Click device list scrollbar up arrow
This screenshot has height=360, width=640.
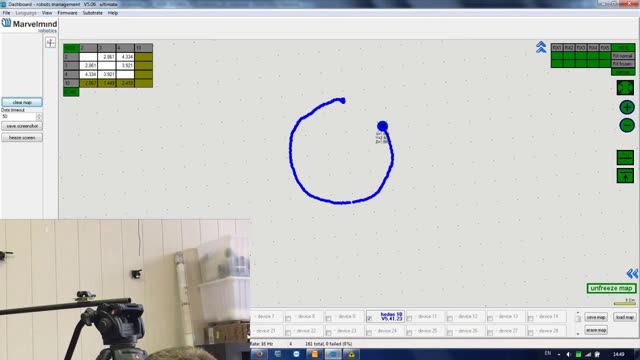[x=578, y=313]
